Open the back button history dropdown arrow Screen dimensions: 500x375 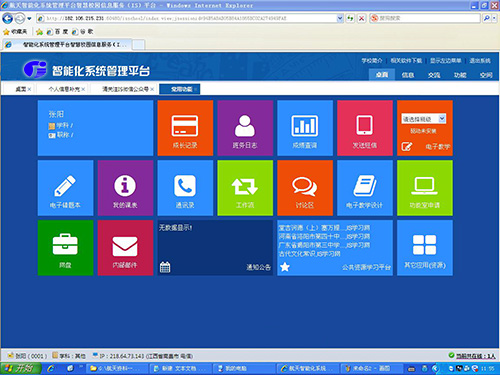[x=29, y=19]
